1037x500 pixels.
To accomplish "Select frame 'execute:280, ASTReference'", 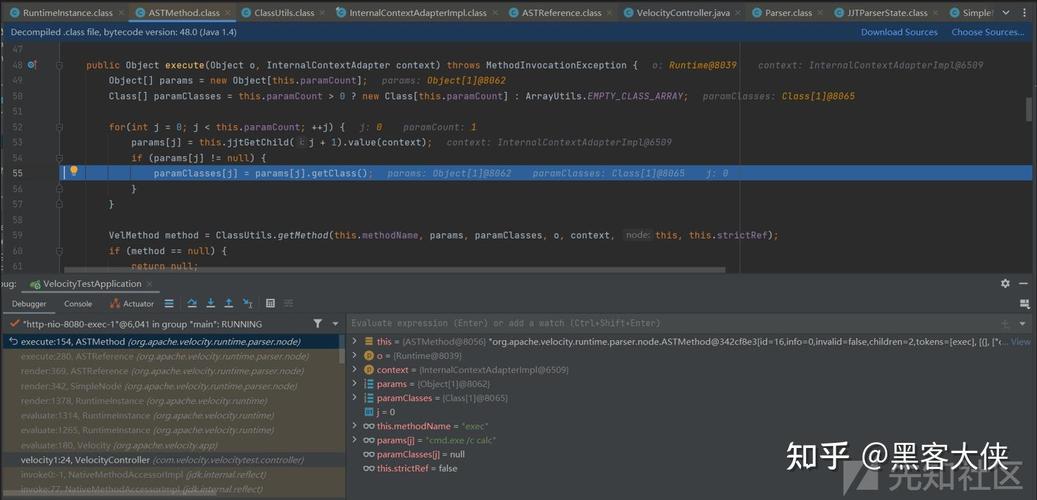I will point(173,356).
